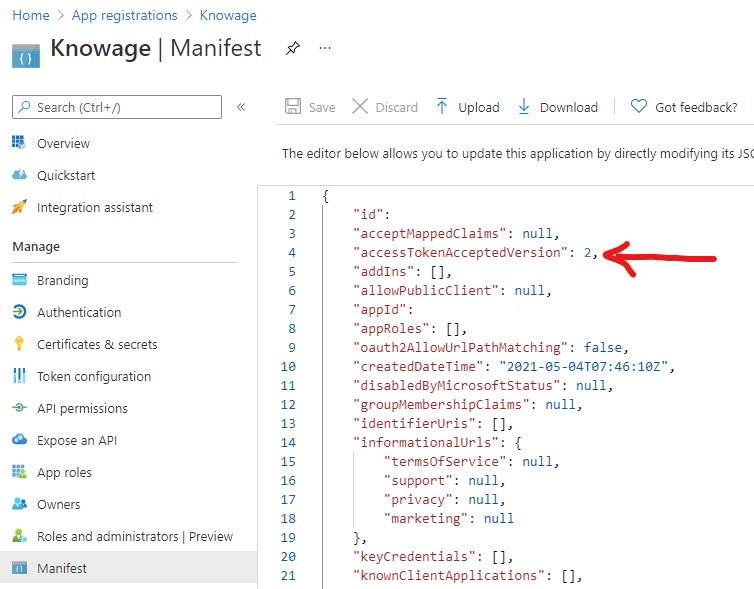Click the Upload button label
Screen dimensions: 754x589
tap(478, 107)
